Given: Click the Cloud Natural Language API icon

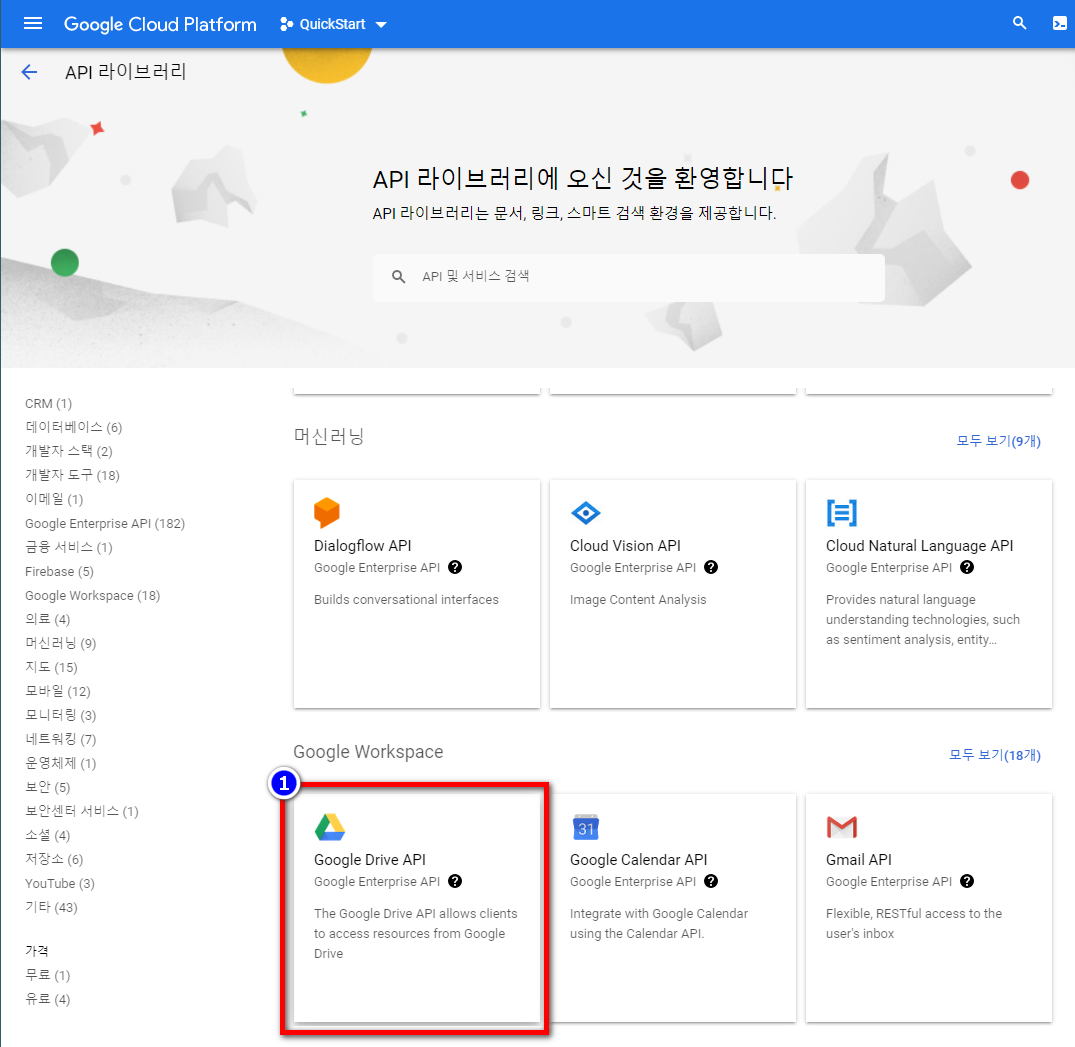Looking at the screenshot, I should pyautogui.click(x=841, y=512).
